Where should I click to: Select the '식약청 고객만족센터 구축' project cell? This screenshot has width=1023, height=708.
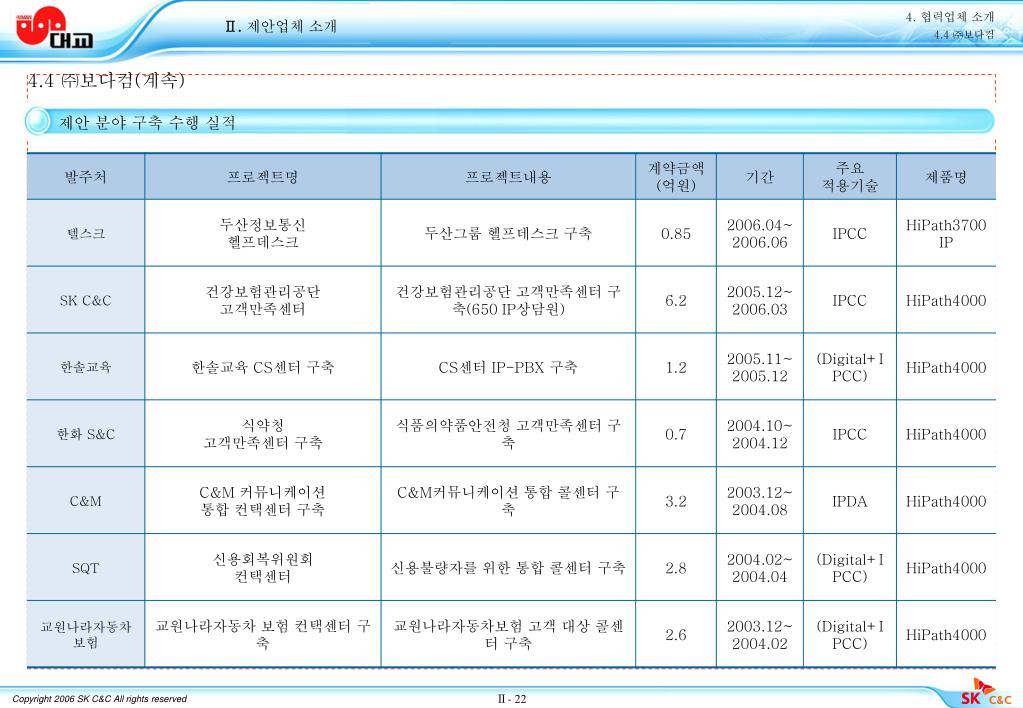(x=263, y=434)
